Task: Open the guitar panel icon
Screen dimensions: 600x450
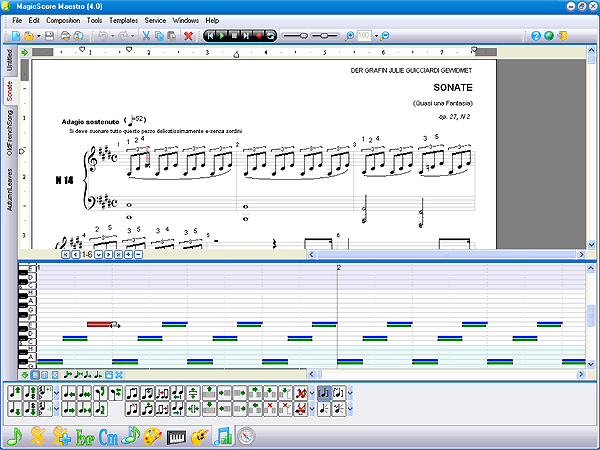Action: [199, 437]
